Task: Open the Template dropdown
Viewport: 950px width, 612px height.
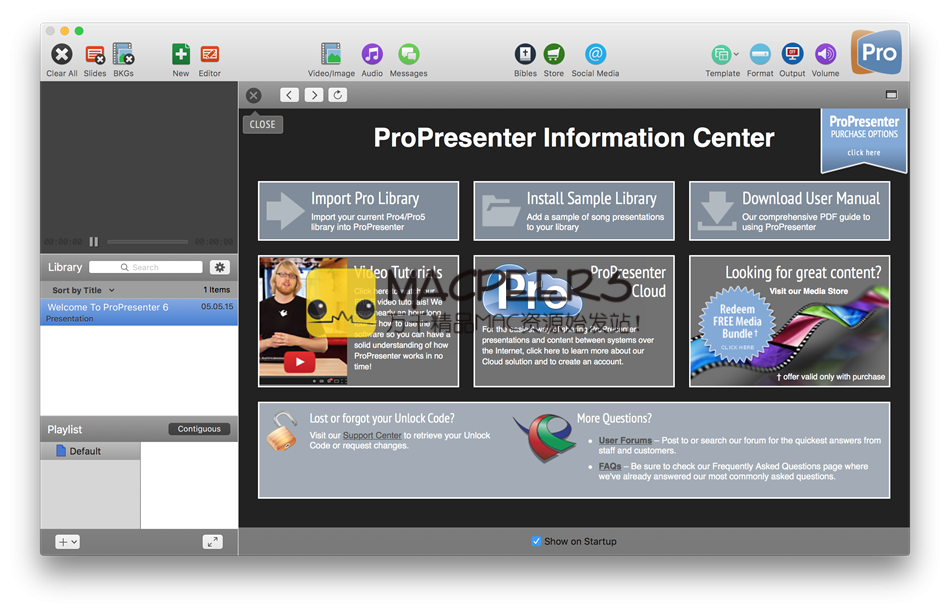Action: [723, 55]
